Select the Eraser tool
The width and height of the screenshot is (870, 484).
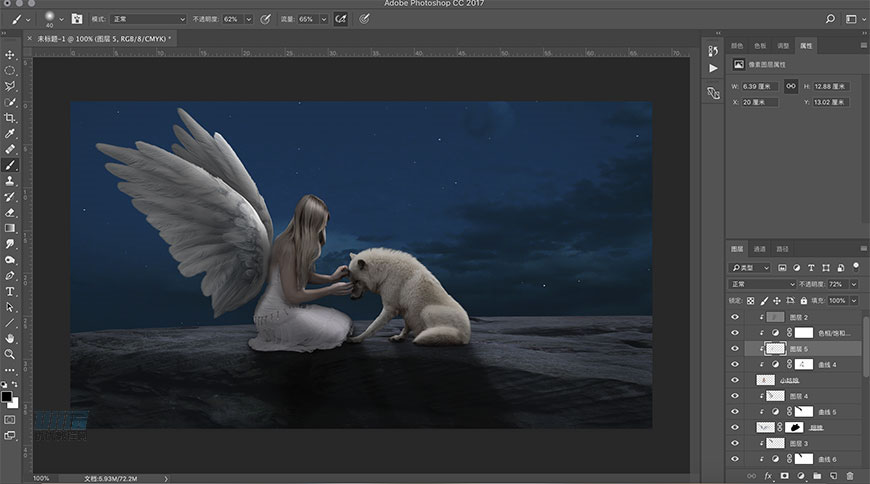pos(10,212)
